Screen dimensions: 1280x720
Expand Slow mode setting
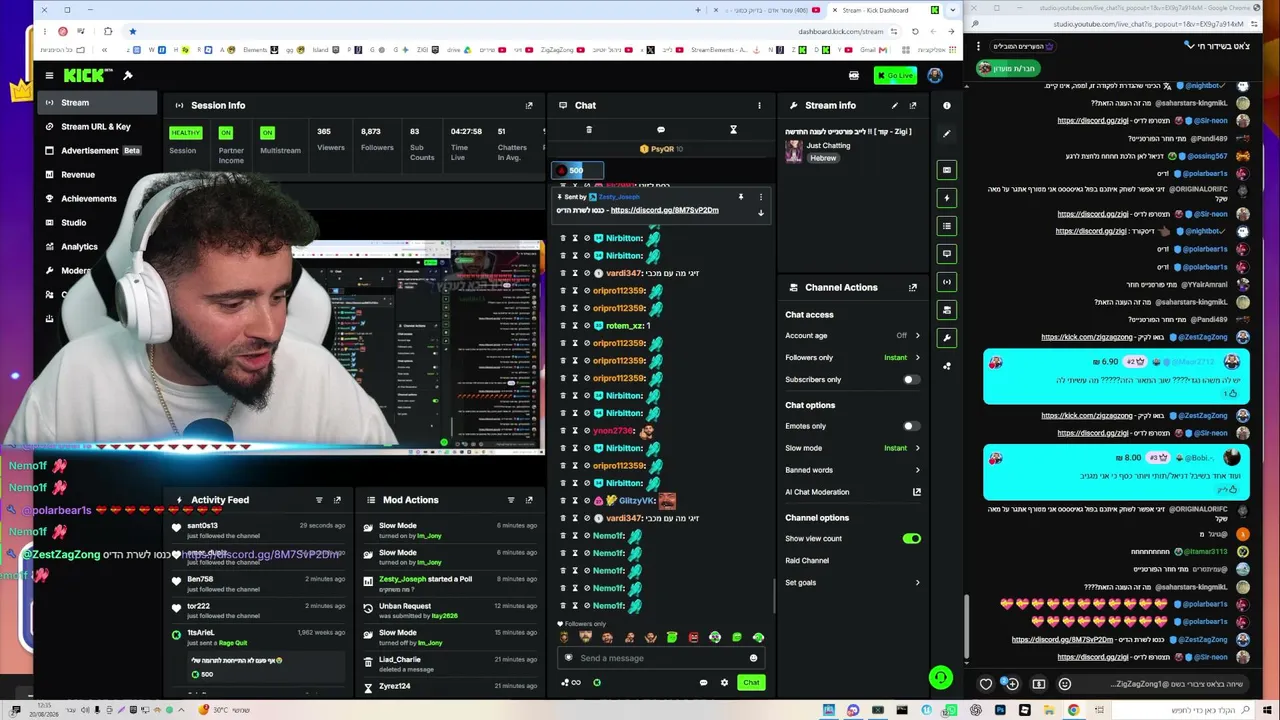[917, 448]
